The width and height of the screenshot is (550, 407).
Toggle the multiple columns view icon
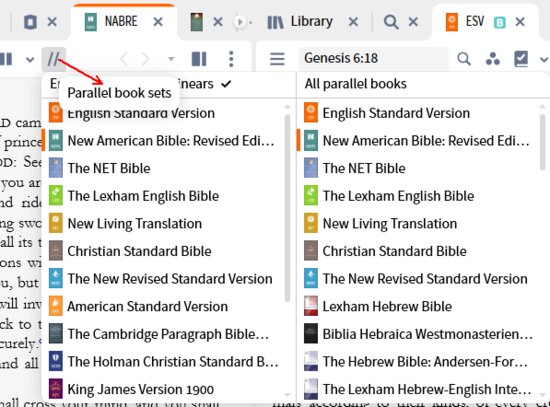click(x=199, y=59)
